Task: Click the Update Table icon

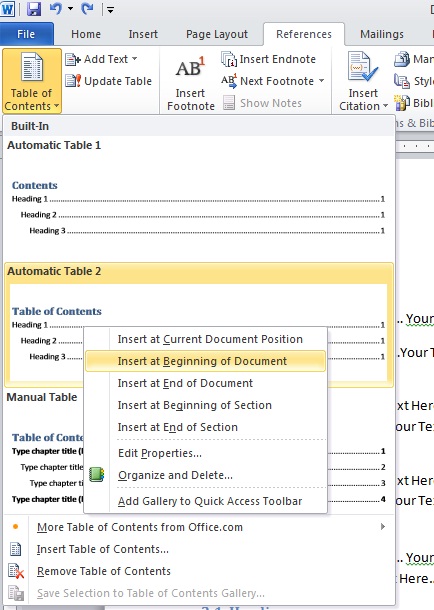Action: 73,81
